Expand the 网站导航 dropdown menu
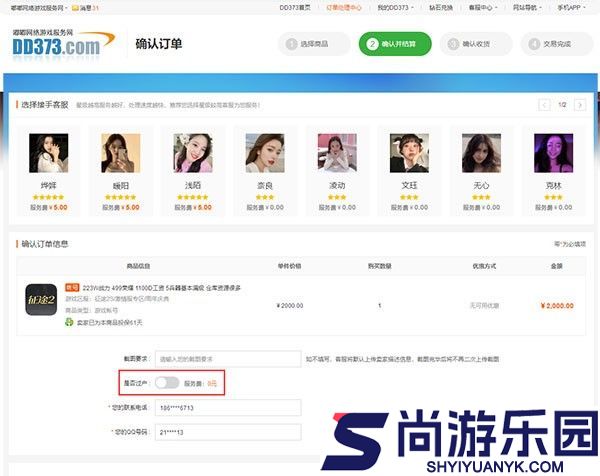Screen dimensions: 600x476 pyautogui.click(x=527, y=8)
